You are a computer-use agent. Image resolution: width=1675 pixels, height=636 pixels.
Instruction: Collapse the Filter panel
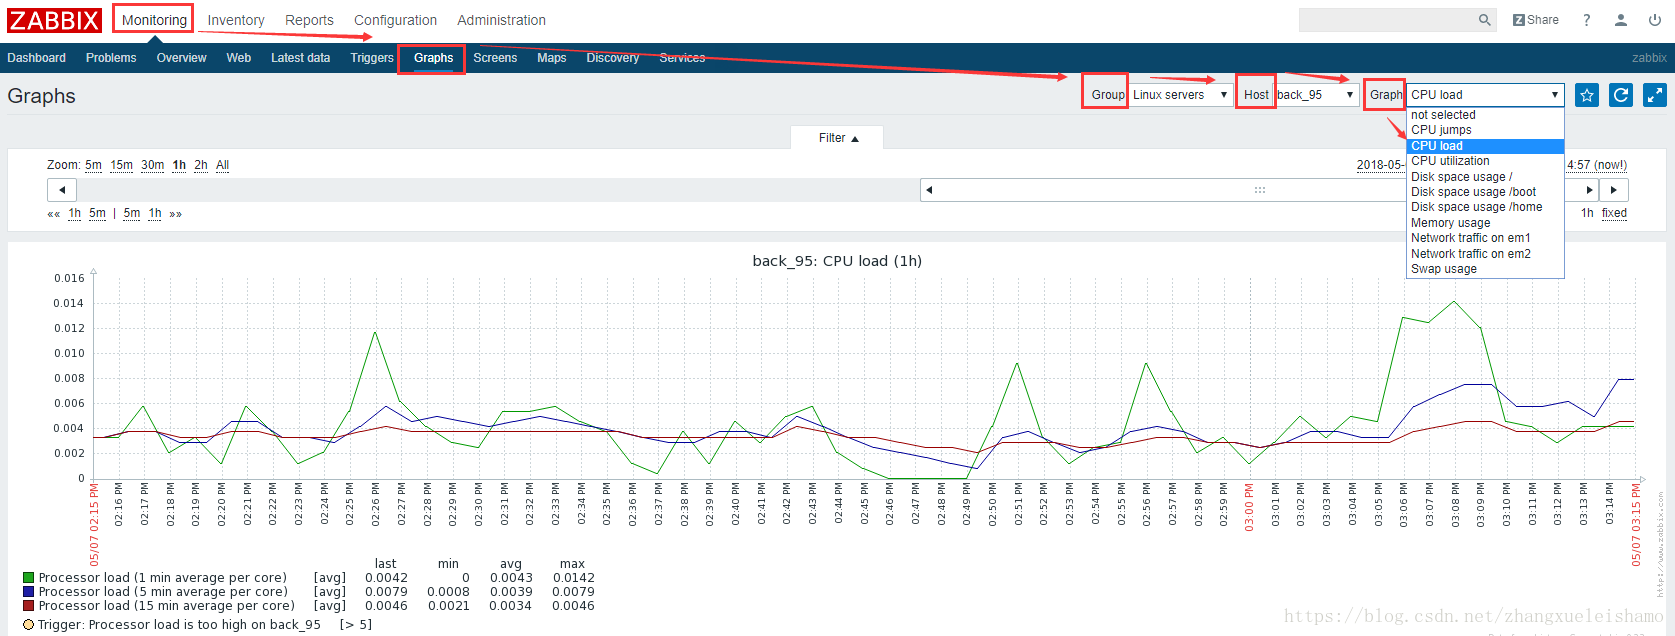point(838,138)
